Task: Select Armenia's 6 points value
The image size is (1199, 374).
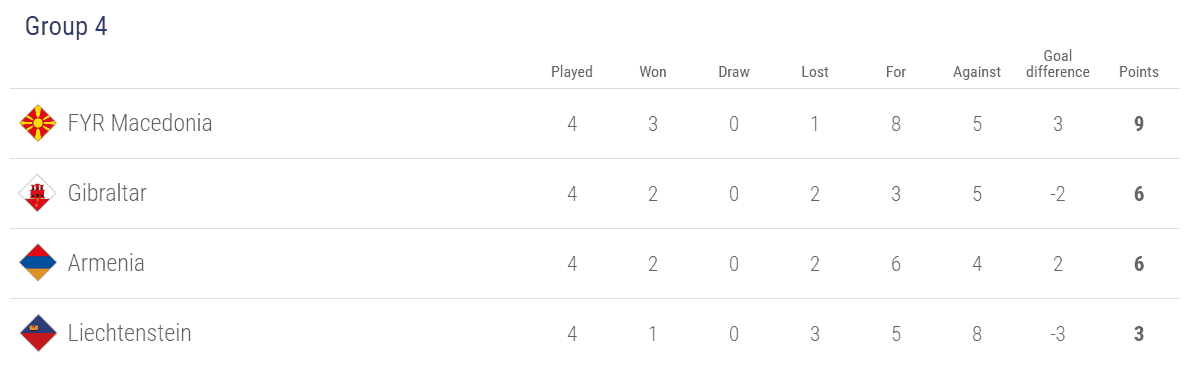Action: pyautogui.click(x=1139, y=264)
